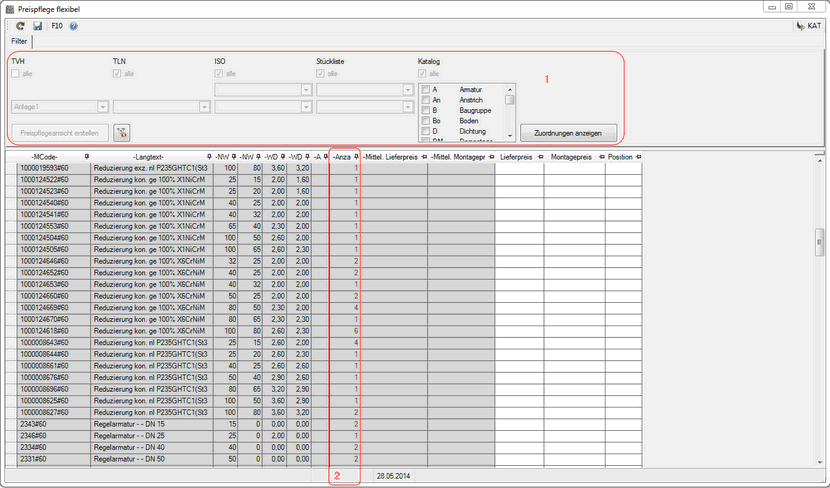The image size is (830, 488).
Task: Click the pin icon in the MCode column header
Action: [x=86, y=157]
